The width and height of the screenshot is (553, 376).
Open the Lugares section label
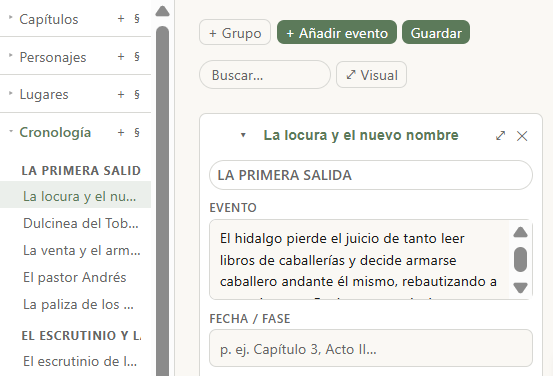coord(44,95)
